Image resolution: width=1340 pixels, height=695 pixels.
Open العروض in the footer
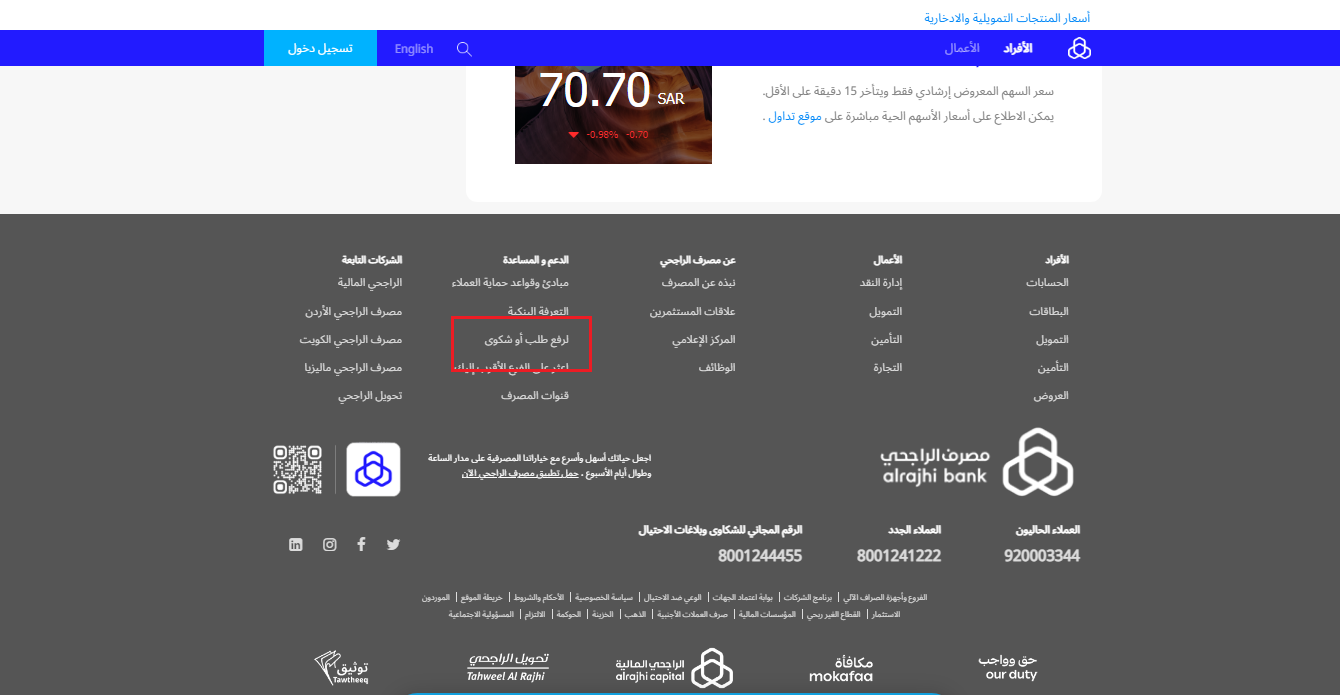(x=1051, y=396)
